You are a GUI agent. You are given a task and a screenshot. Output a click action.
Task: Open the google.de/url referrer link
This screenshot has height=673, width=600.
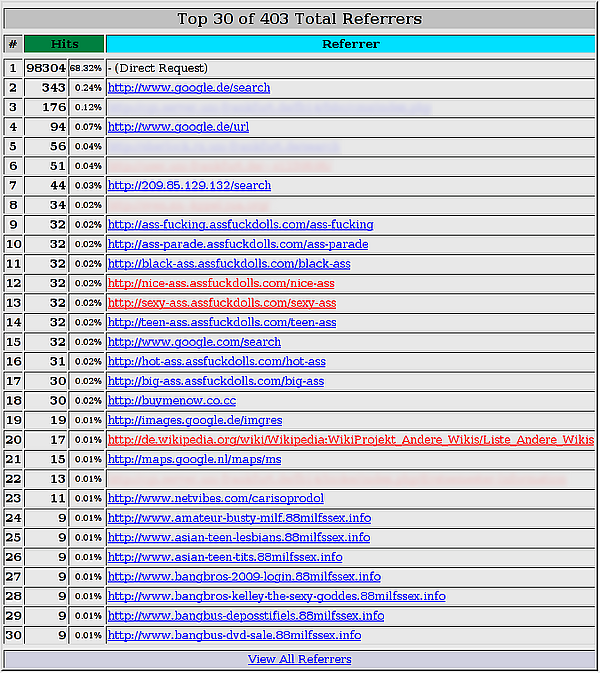(x=178, y=127)
